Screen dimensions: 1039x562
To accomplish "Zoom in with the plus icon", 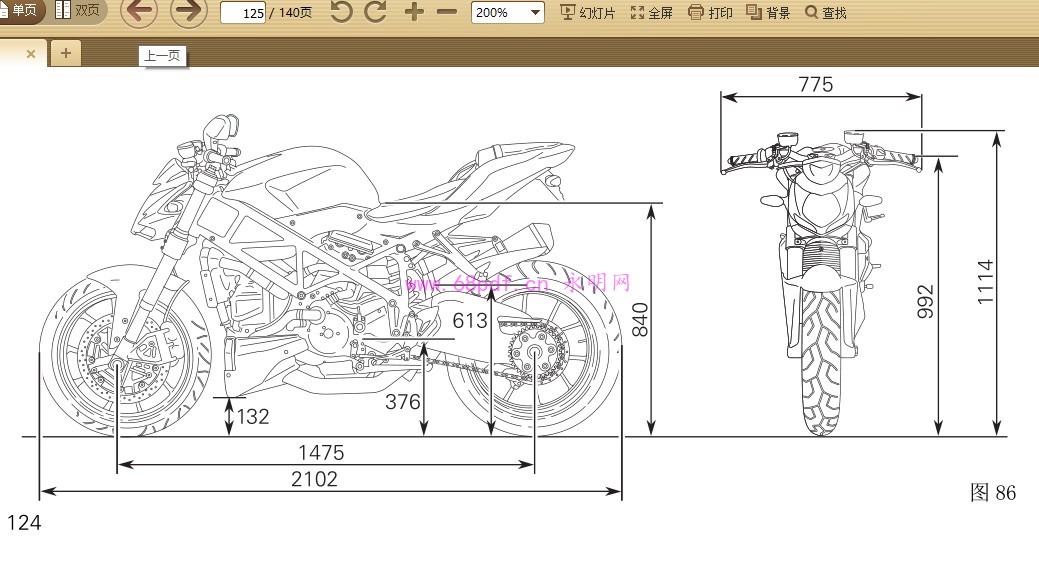I will [x=414, y=12].
